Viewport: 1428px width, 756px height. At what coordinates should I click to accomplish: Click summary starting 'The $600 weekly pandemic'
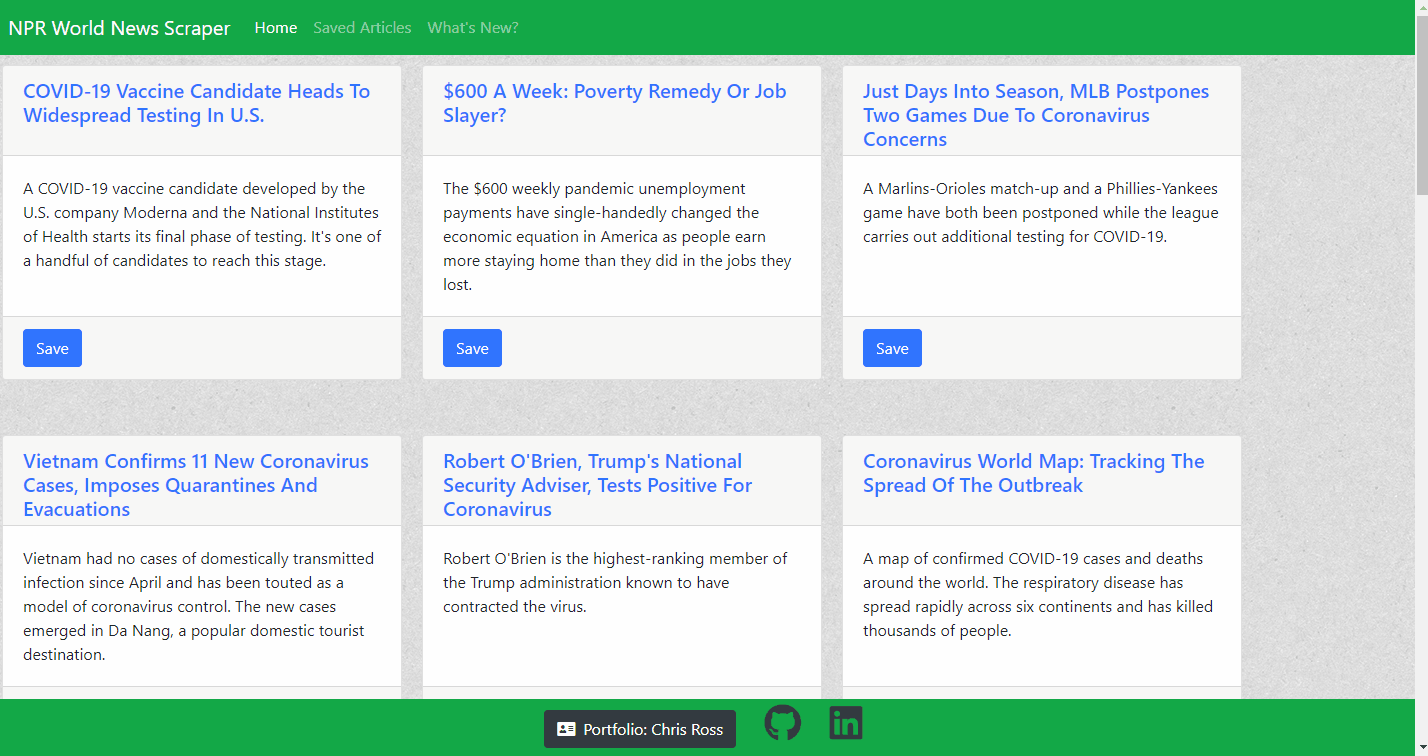pyautogui.click(x=617, y=237)
